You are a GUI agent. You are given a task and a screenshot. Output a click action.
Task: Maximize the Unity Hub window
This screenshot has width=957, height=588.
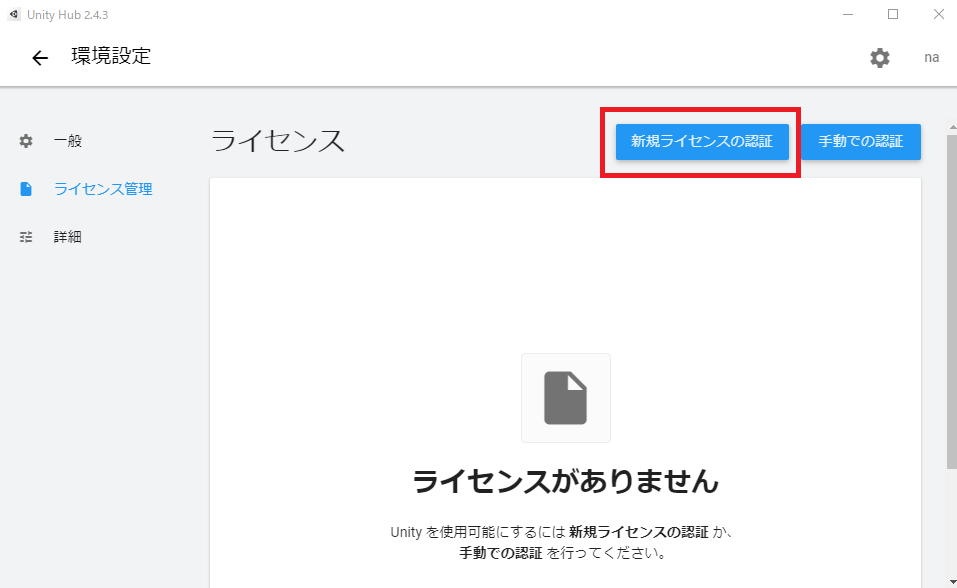[x=893, y=14]
